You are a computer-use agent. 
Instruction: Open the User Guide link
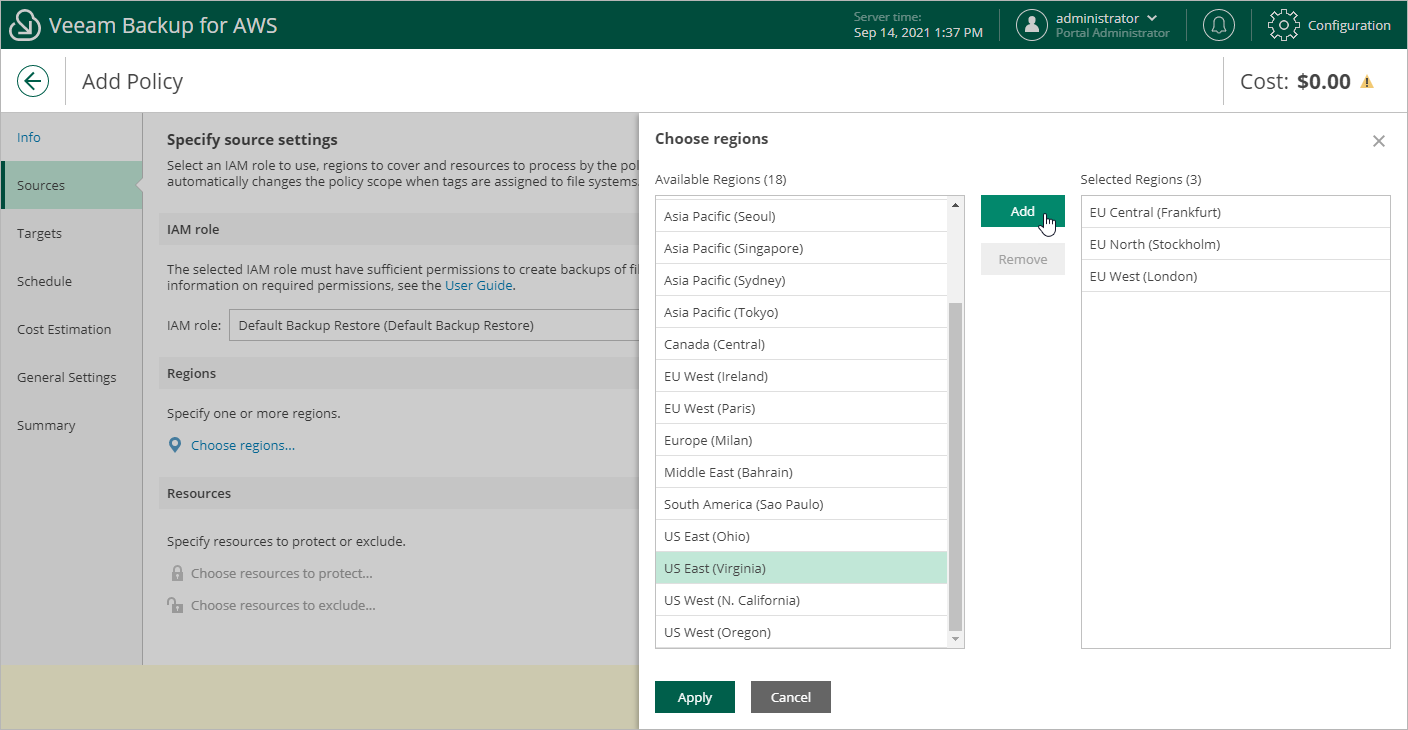tap(479, 285)
